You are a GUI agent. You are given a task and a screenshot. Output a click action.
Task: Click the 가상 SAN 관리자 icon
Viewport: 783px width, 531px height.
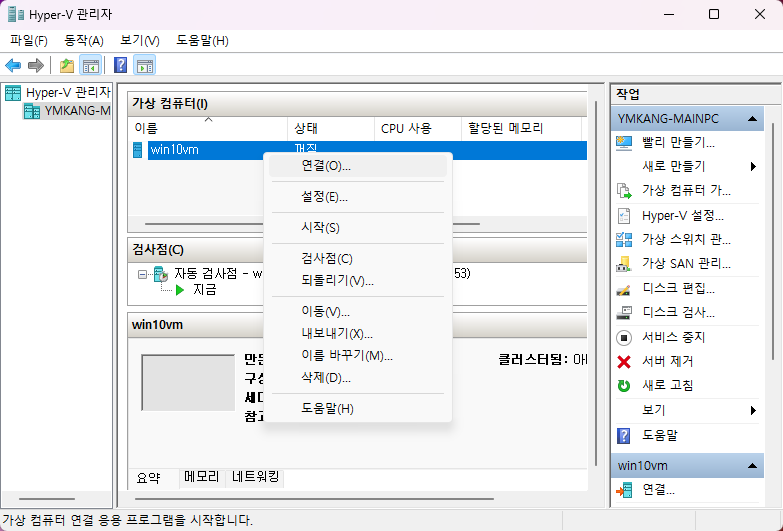click(624, 264)
